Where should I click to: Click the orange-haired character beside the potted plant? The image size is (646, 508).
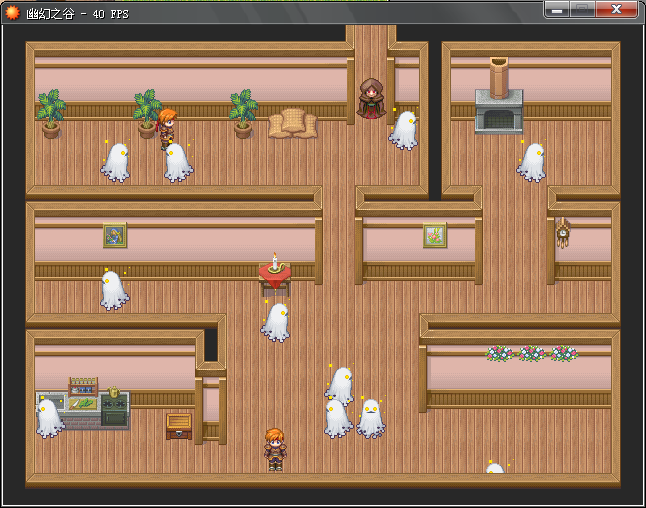167,129
